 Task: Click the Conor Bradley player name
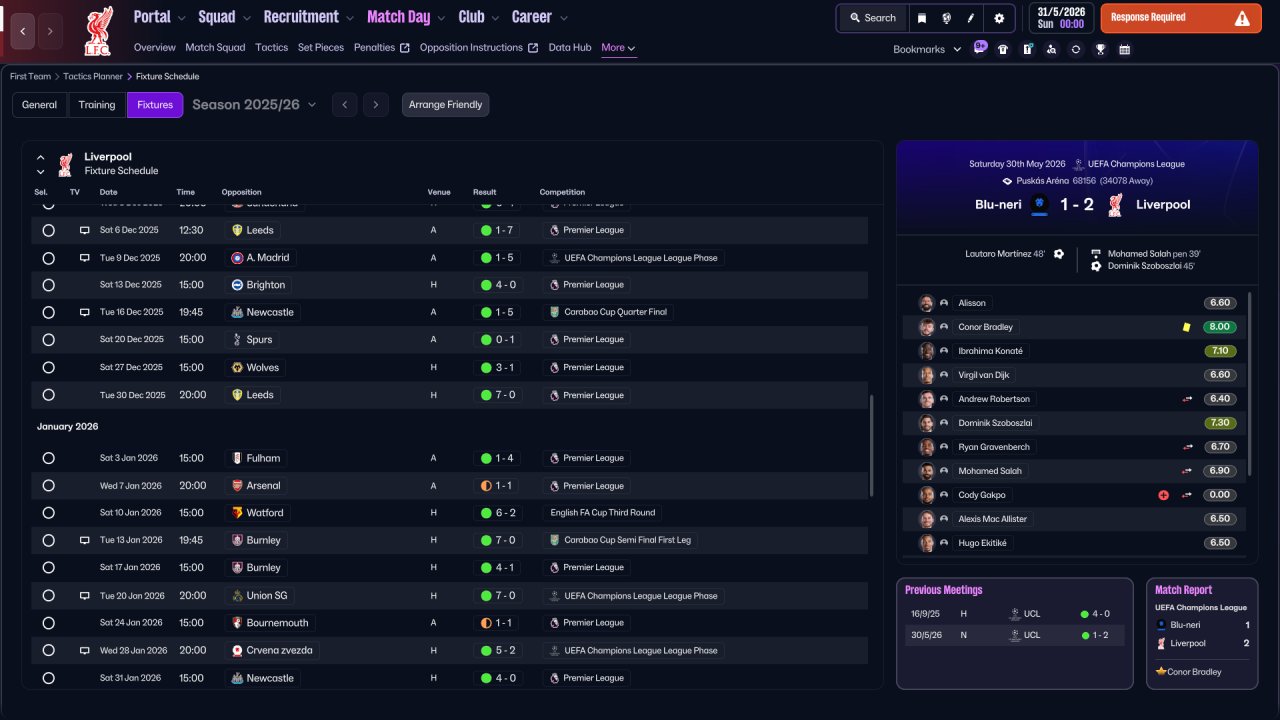986,327
